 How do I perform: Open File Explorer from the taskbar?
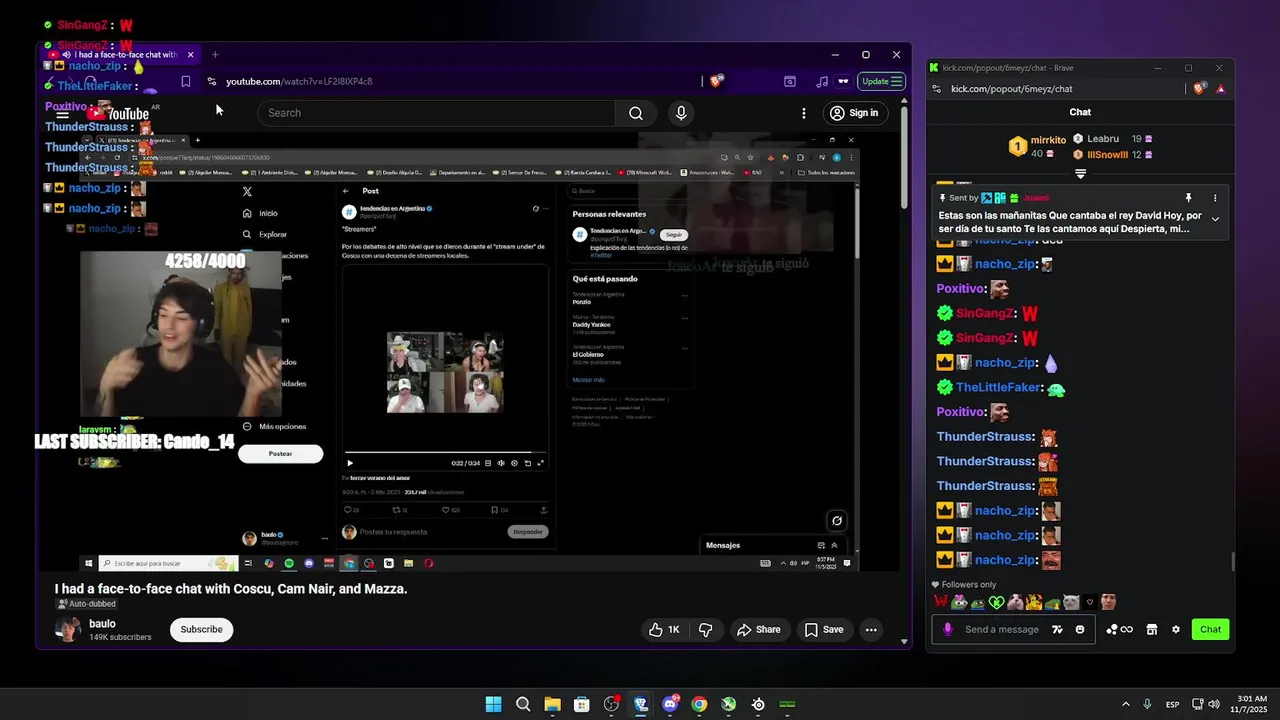552,704
